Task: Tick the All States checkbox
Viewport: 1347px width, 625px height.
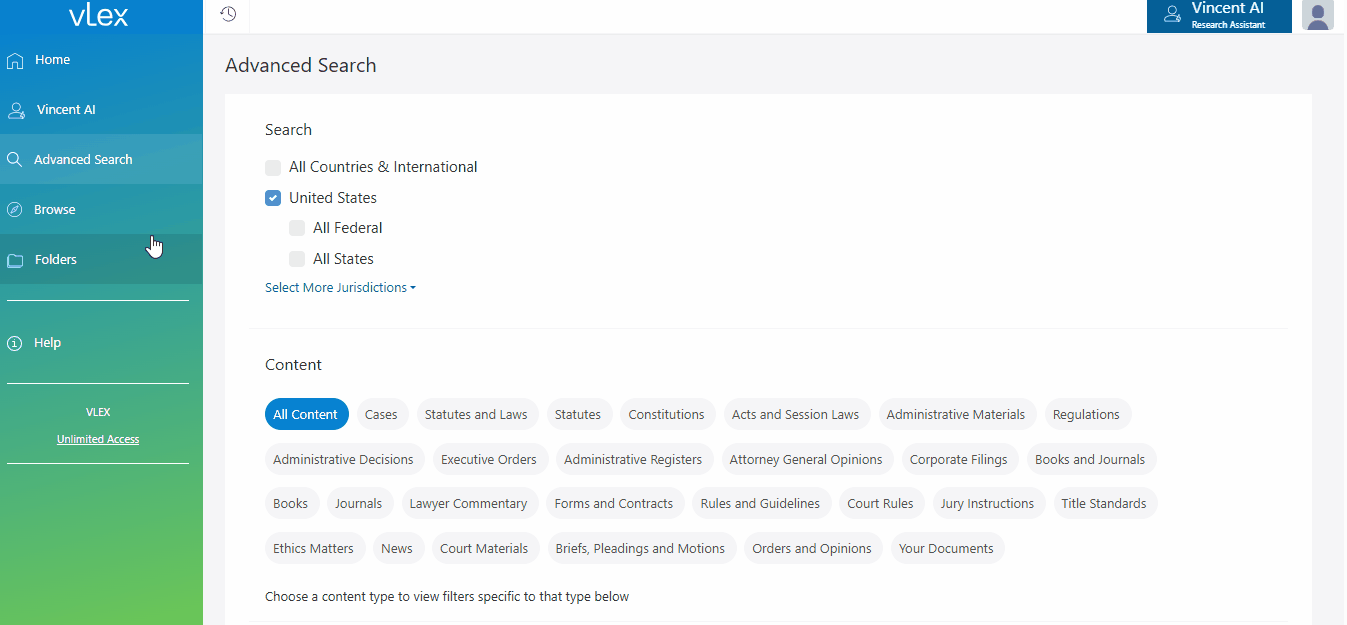Action: tap(297, 259)
